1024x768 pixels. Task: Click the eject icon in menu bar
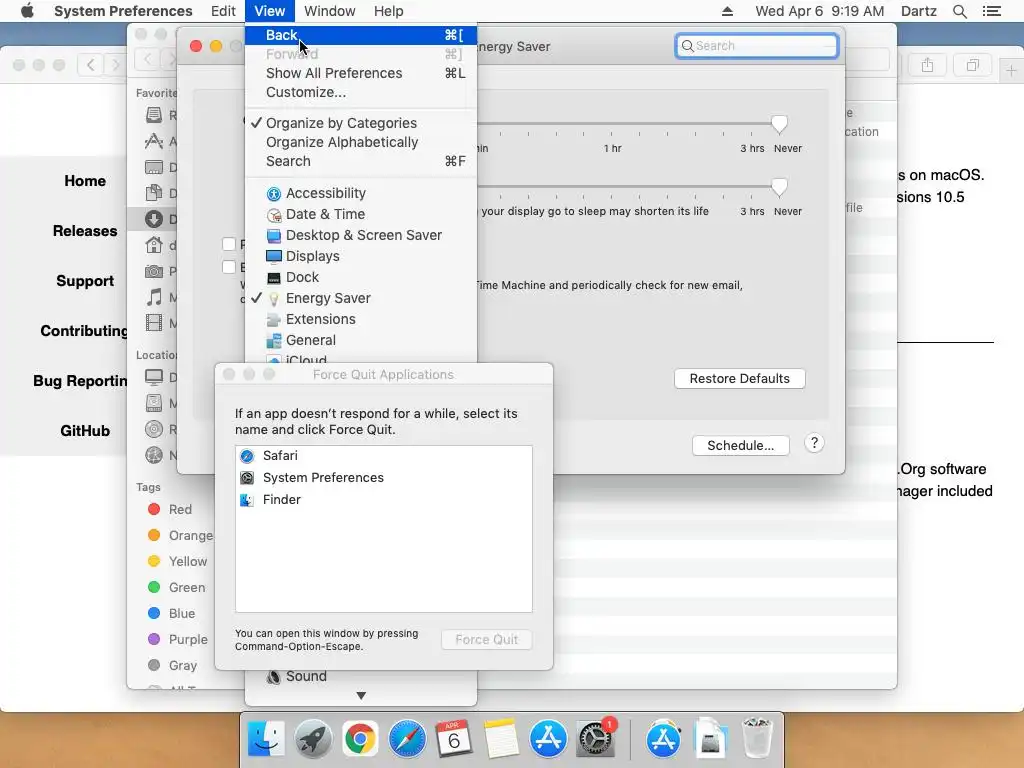coord(727,11)
